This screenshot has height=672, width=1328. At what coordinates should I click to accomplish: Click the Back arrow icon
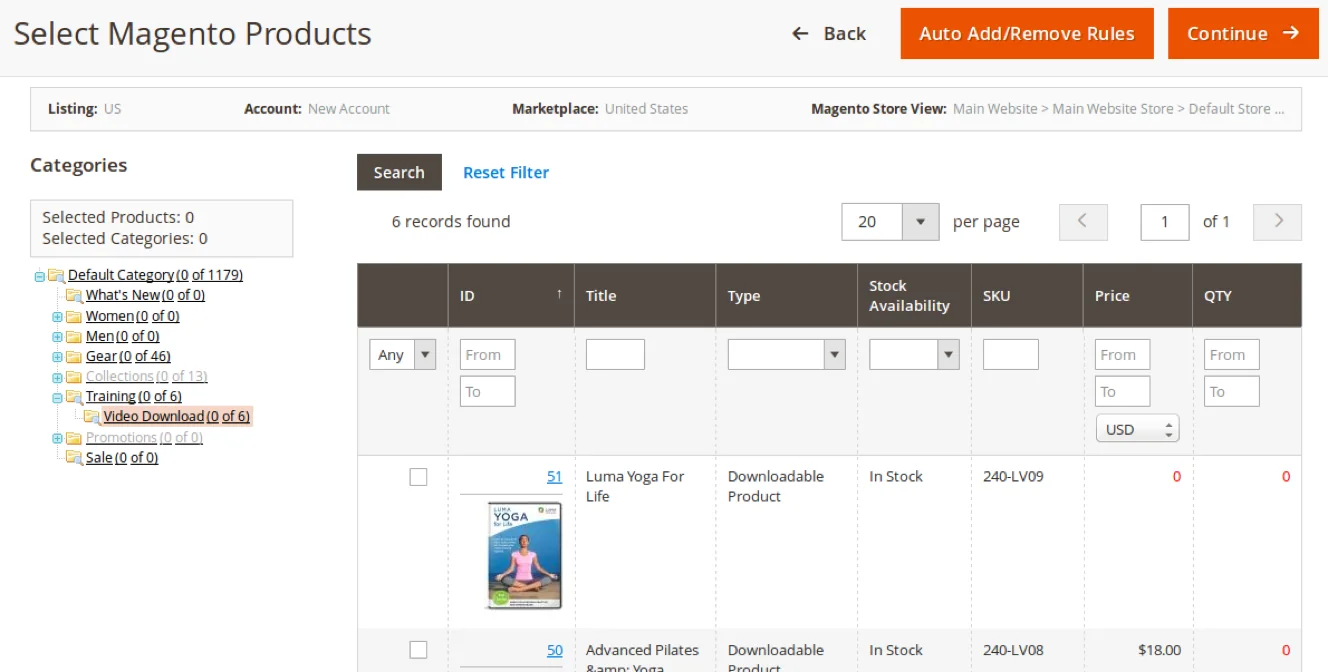(800, 33)
